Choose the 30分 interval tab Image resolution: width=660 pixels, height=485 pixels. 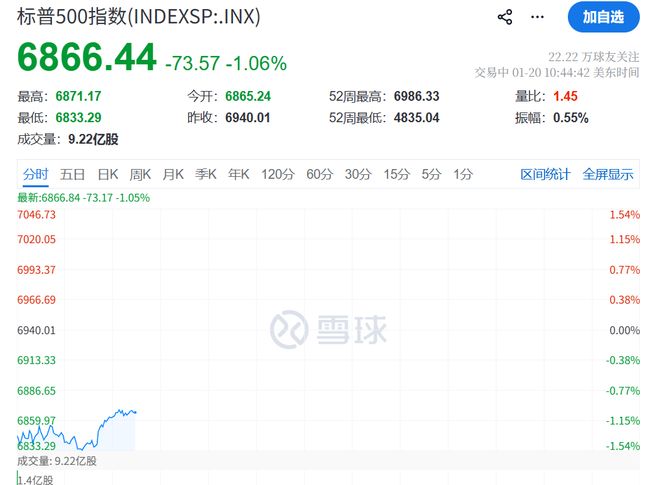tap(358, 174)
